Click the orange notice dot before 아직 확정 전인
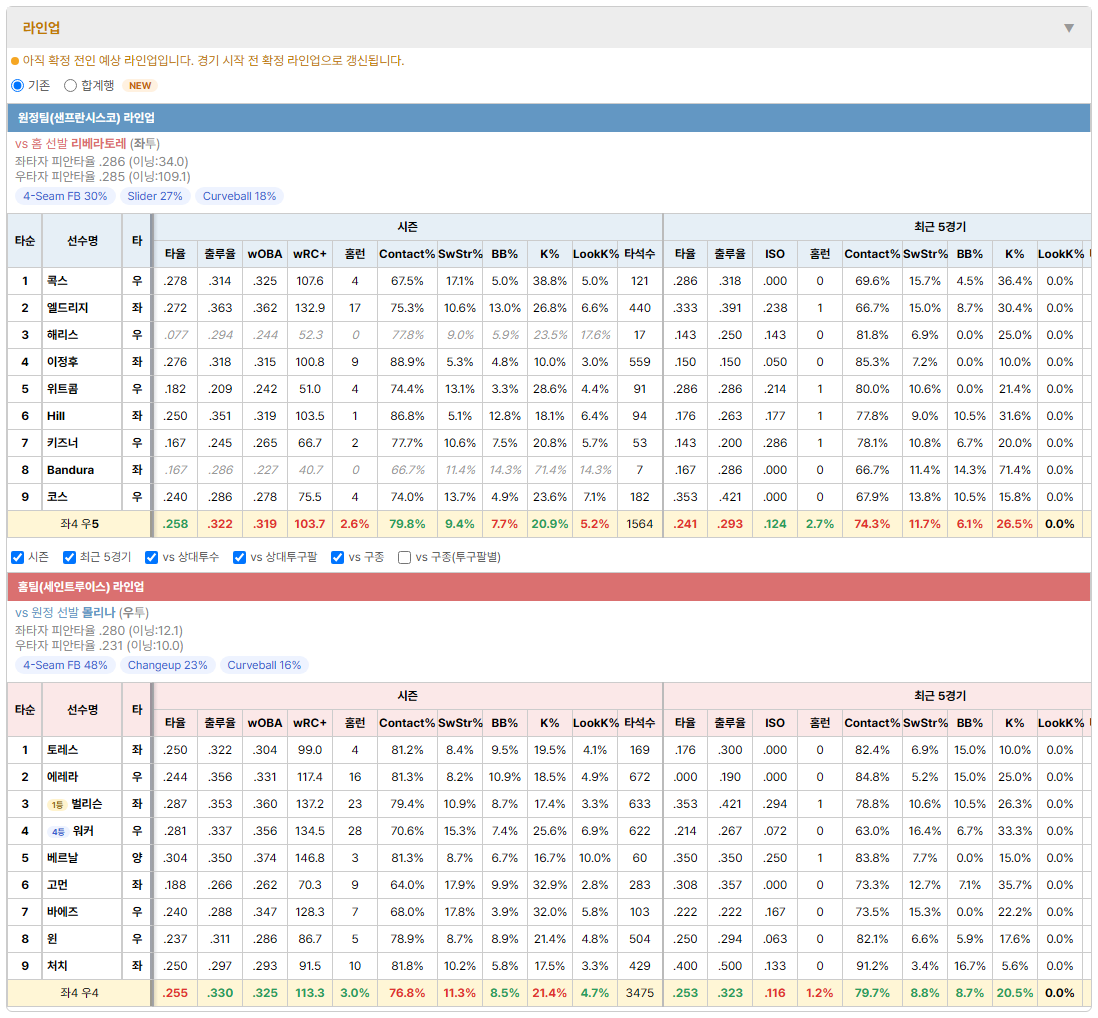 15,62
